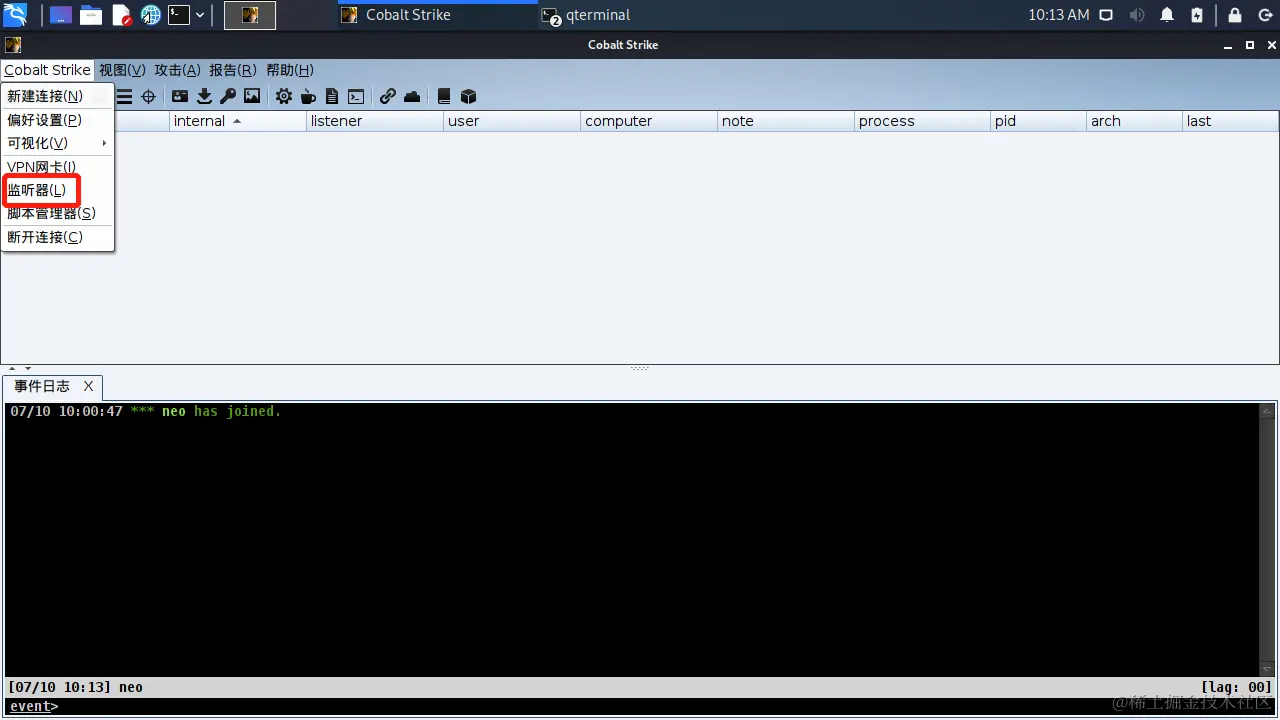Open the Cobalt Strike menu
The width and height of the screenshot is (1280, 720).
47,70
